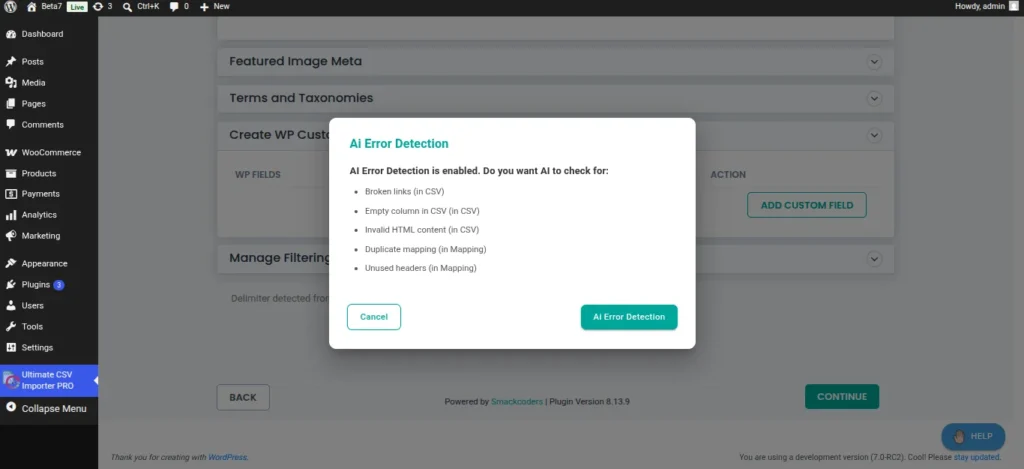Click the WP FIELDS column header
The width and height of the screenshot is (1024, 469).
[x=257, y=175]
